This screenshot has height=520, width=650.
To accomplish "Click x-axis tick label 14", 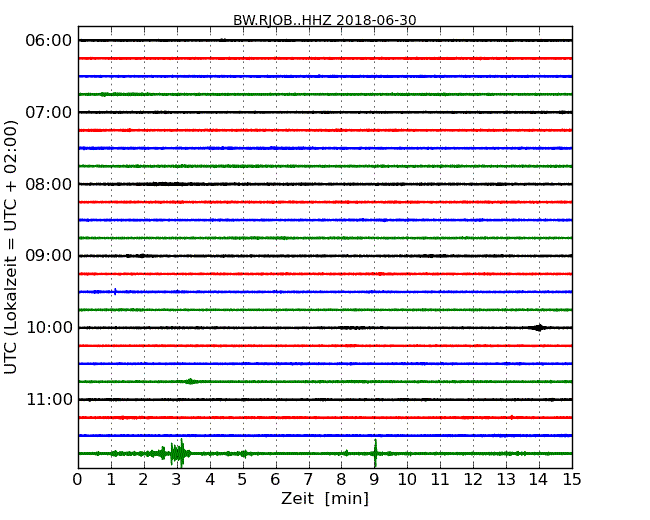I will coord(539,480).
